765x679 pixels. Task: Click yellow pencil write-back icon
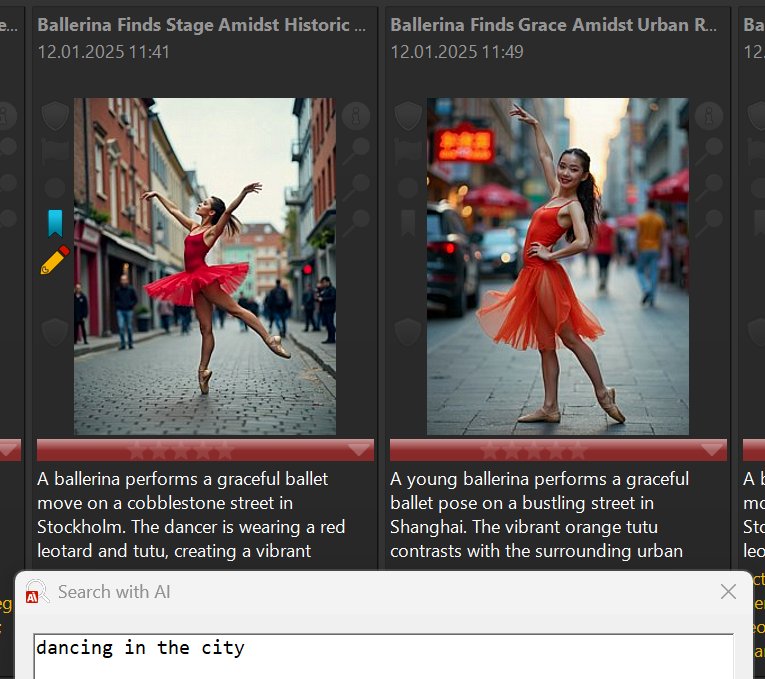(55, 260)
